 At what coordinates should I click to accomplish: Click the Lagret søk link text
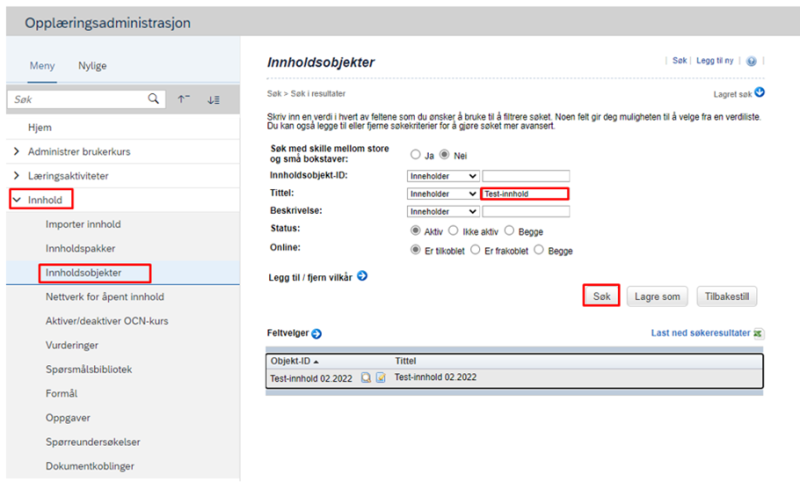pos(732,94)
